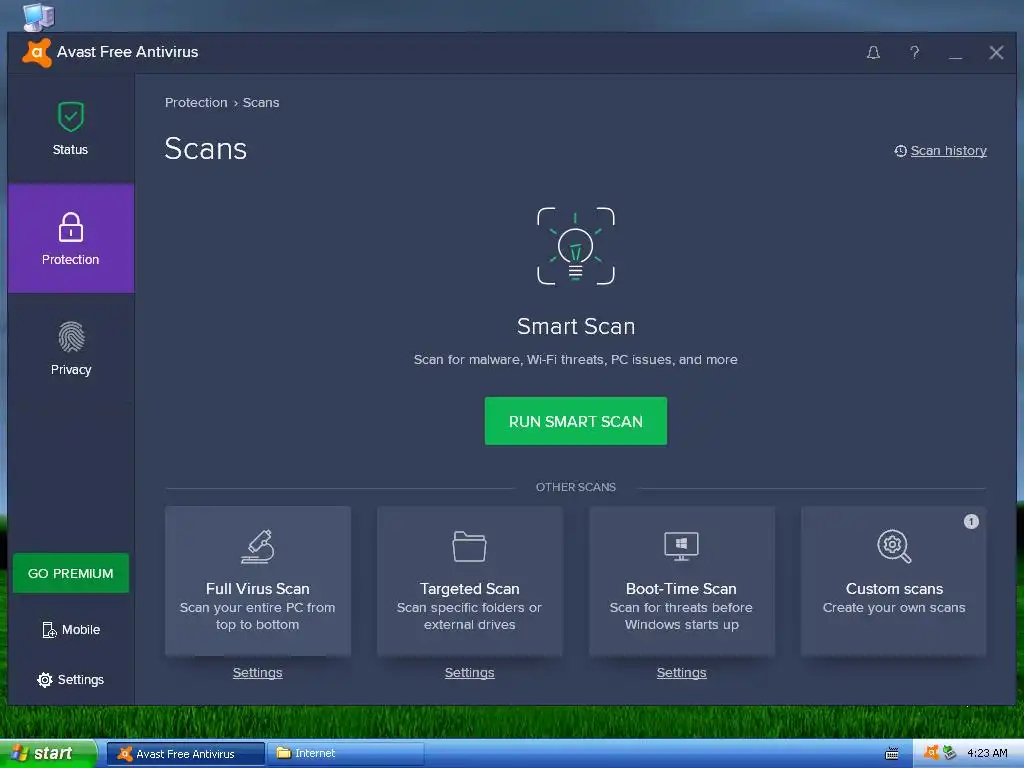
Task: Click the Scans breadcrumb text
Action: coord(261,103)
